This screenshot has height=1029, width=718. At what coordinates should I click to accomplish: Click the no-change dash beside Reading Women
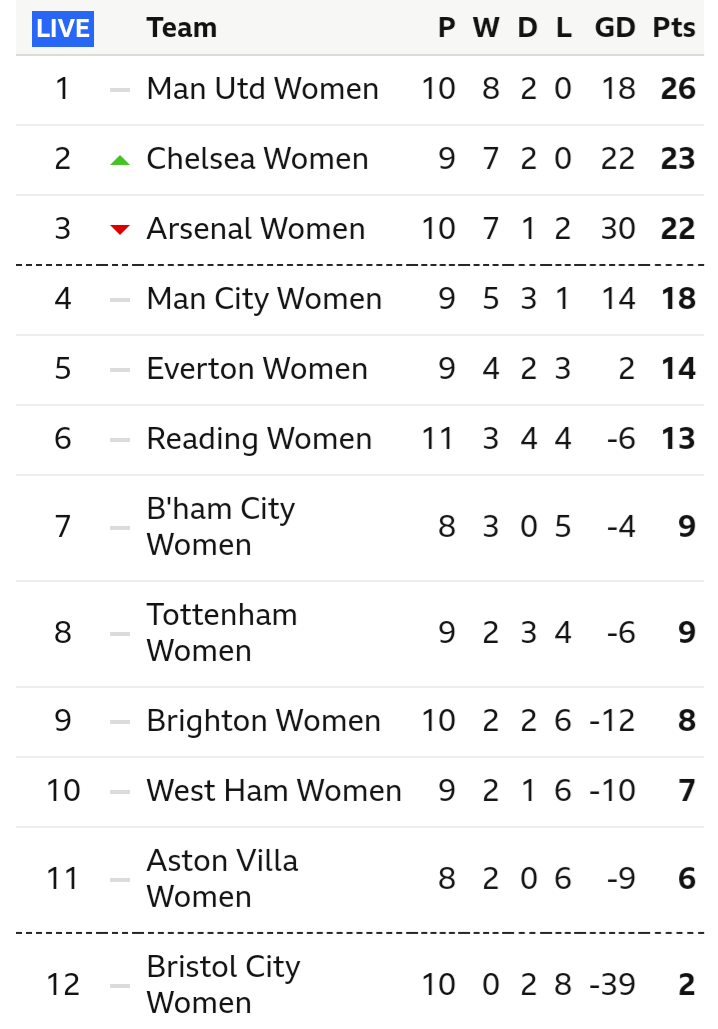pyautogui.click(x=120, y=440)
